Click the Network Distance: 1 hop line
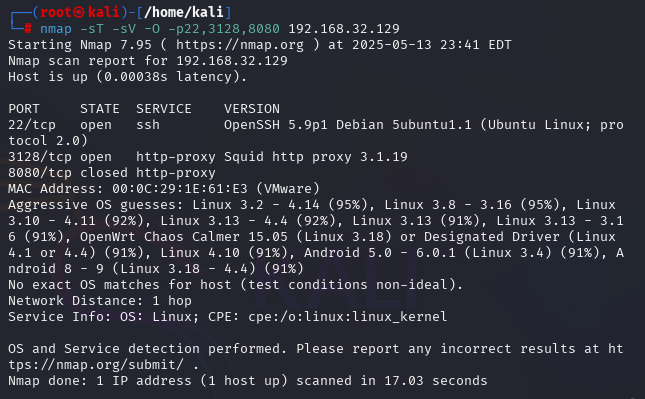 (x=100, y=301)
